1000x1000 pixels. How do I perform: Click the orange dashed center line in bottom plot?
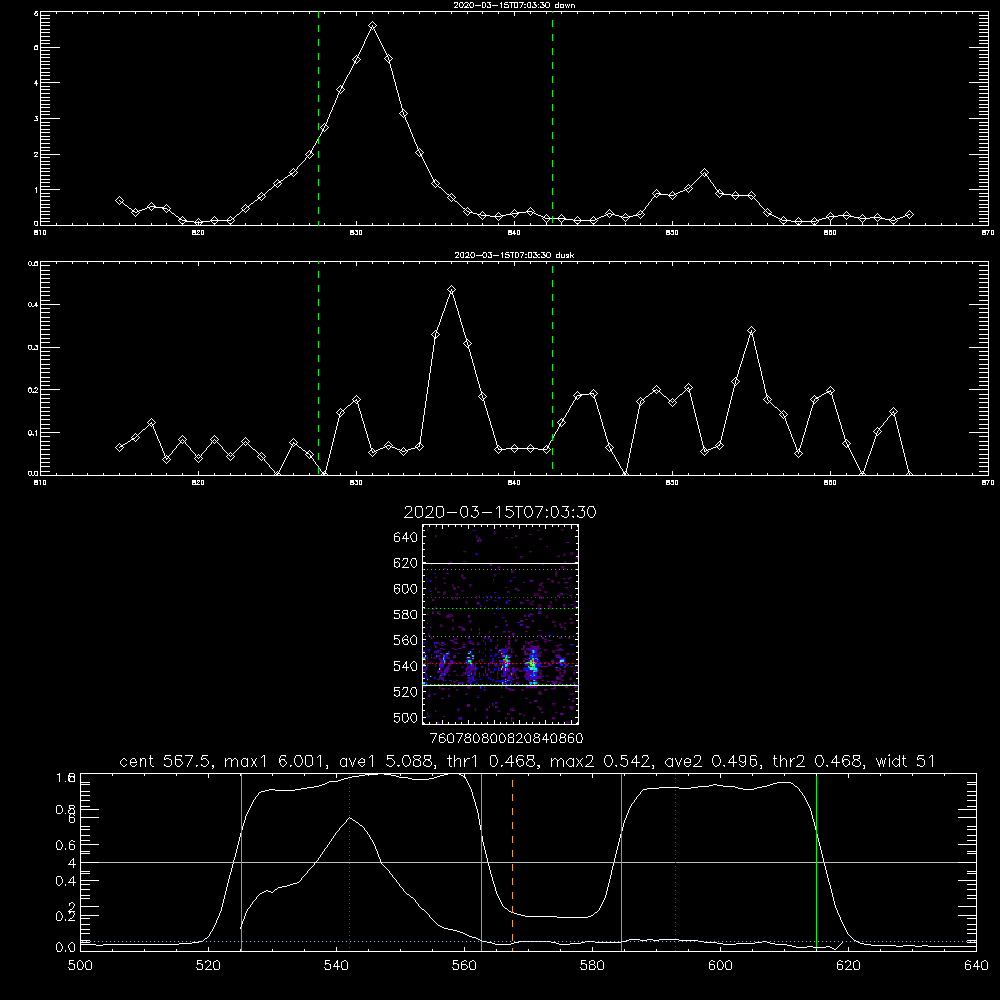[x=512, y=861]
